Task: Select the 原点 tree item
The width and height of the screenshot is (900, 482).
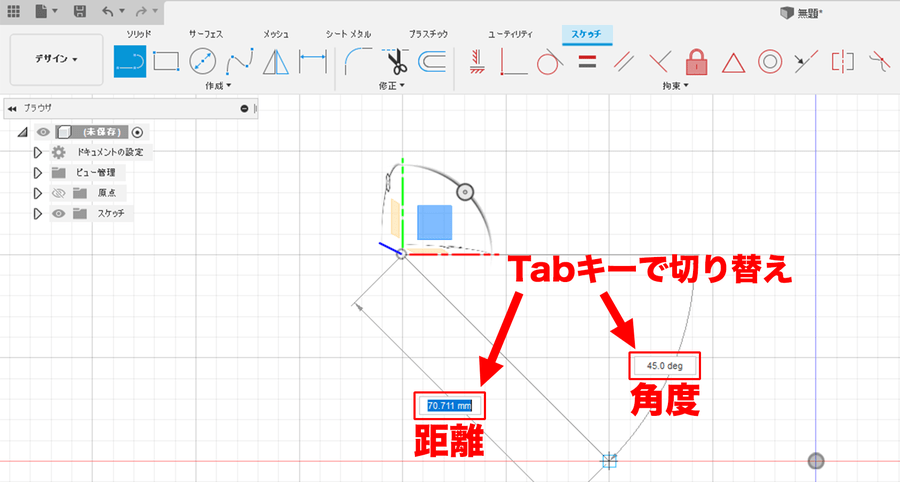Action: click(x=107, y=193)
